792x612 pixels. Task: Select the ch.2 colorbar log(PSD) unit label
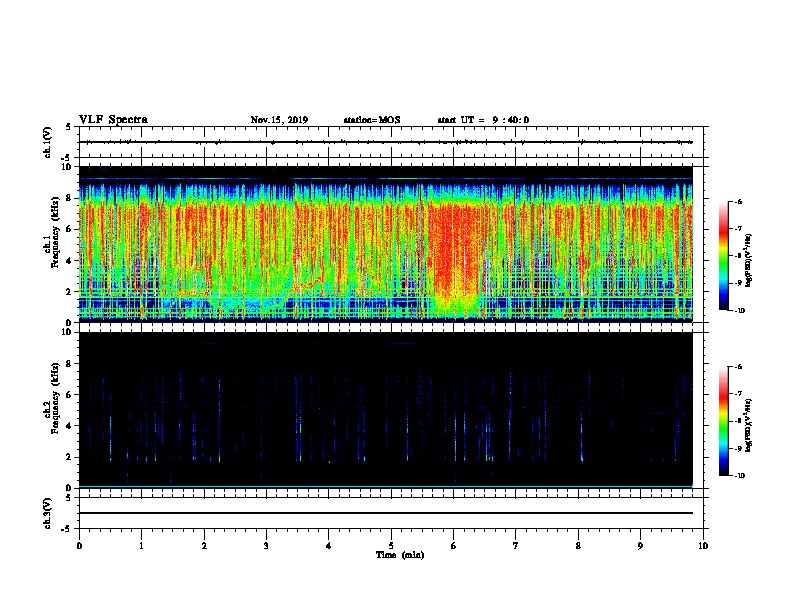[x=749, y=425]
